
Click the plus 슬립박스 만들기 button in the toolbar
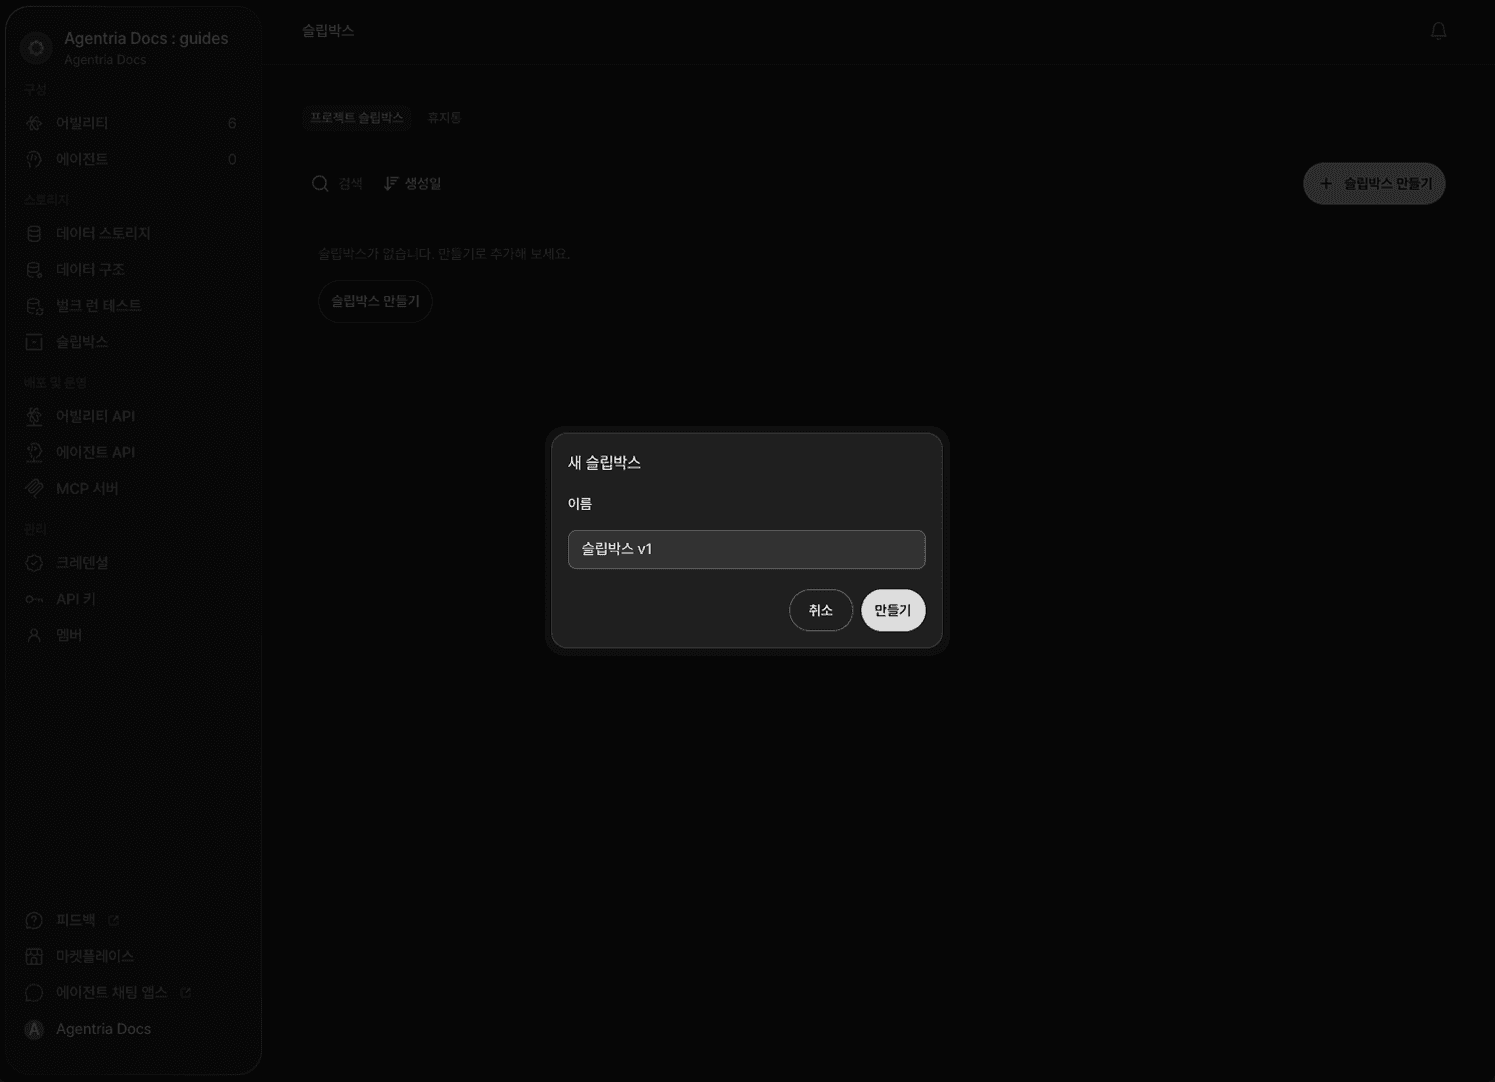1374,184
